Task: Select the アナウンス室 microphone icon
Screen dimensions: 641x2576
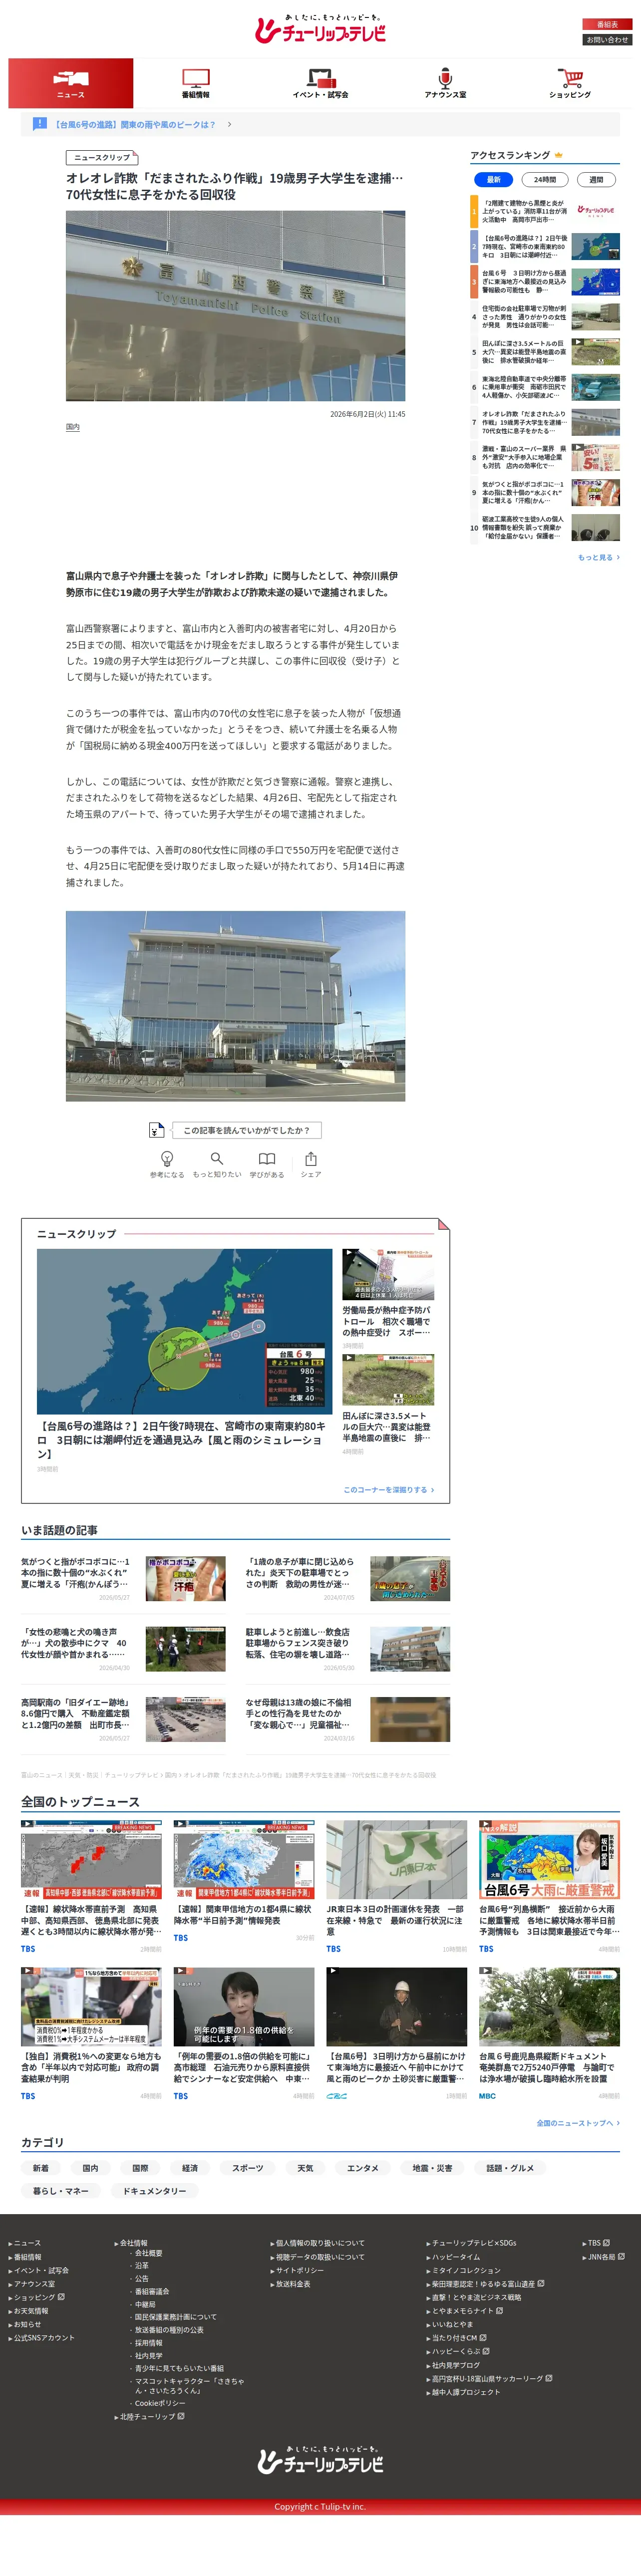Action: (445, 78)
